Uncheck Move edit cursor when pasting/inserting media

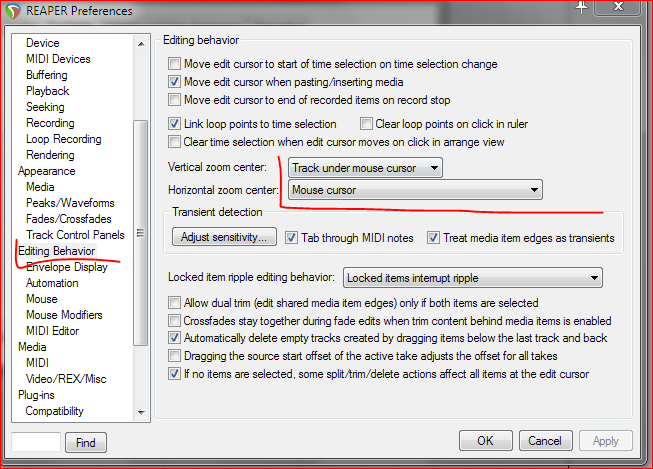[x=174, y=82]
